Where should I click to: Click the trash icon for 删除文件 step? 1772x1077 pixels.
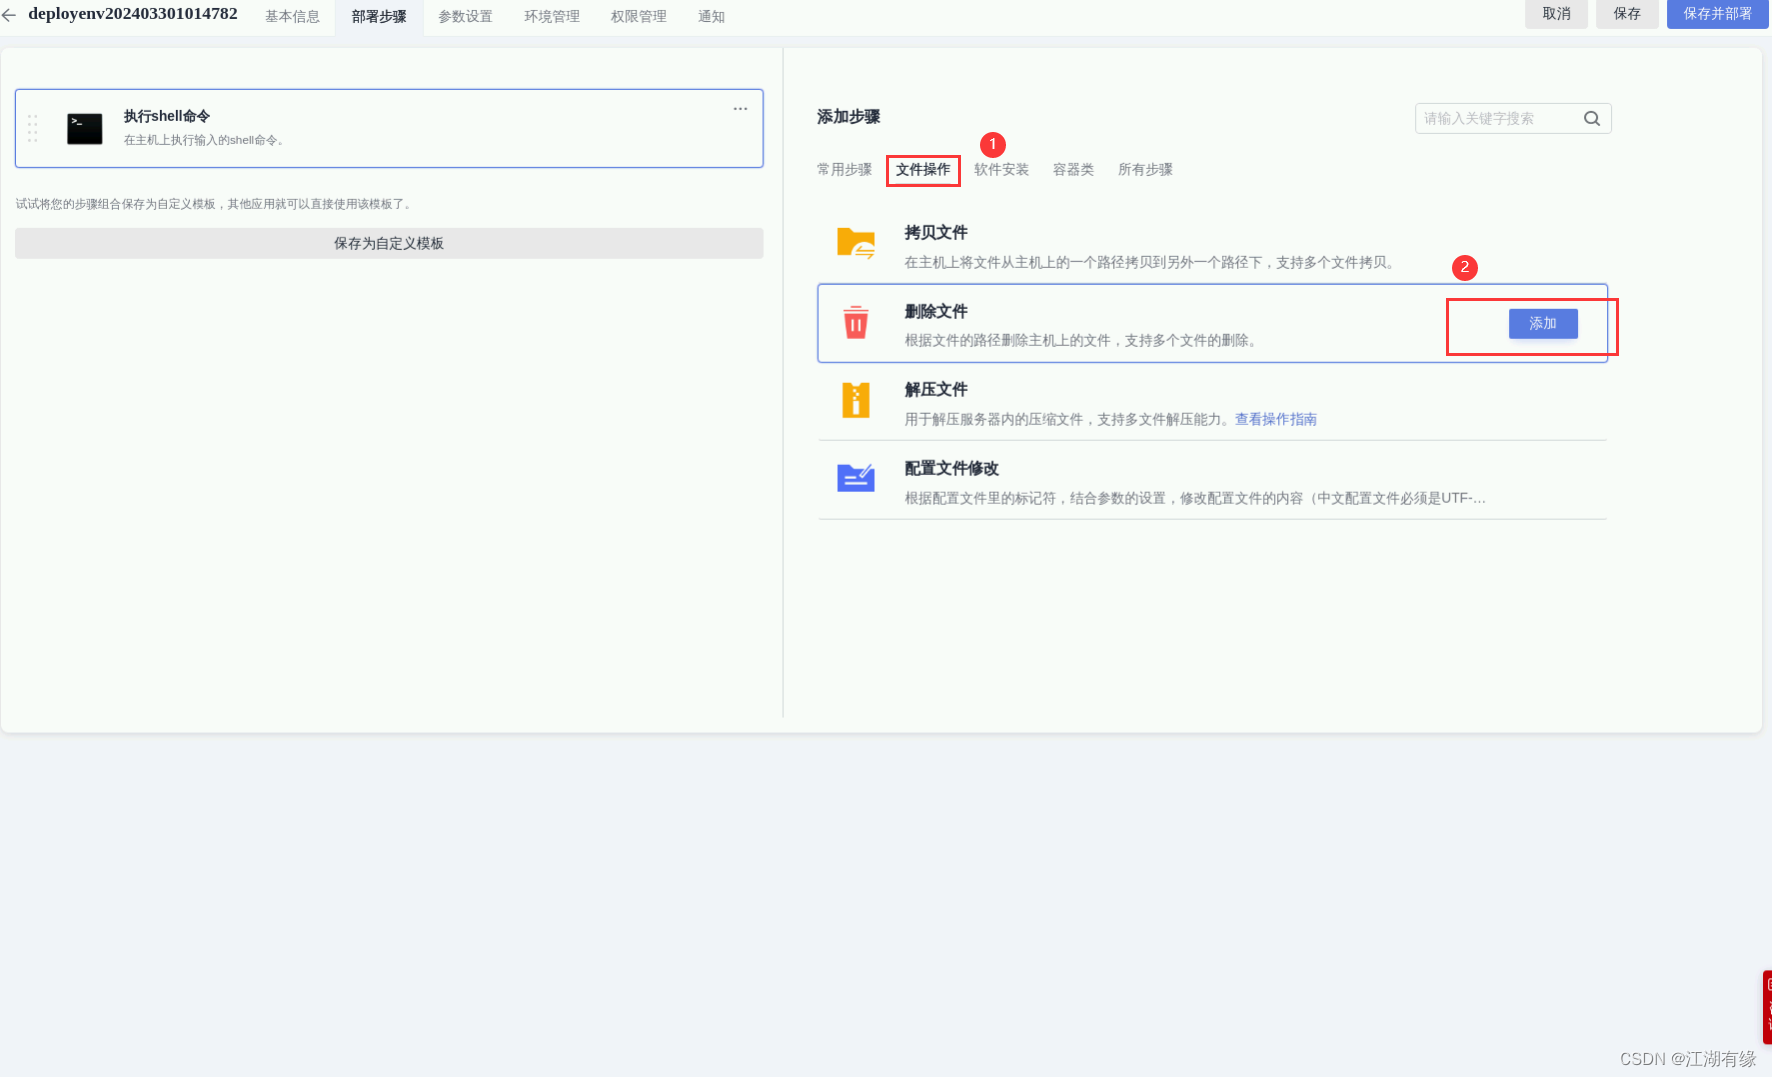point(856,322)
